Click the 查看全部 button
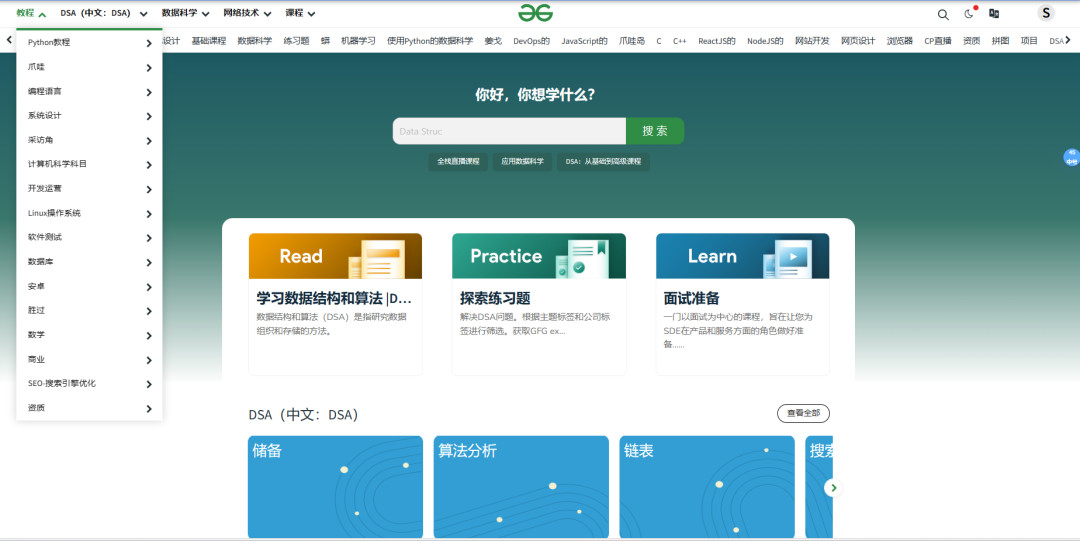Image resolution: width=1080 pixels, height=541 pixels. point(803,413)
